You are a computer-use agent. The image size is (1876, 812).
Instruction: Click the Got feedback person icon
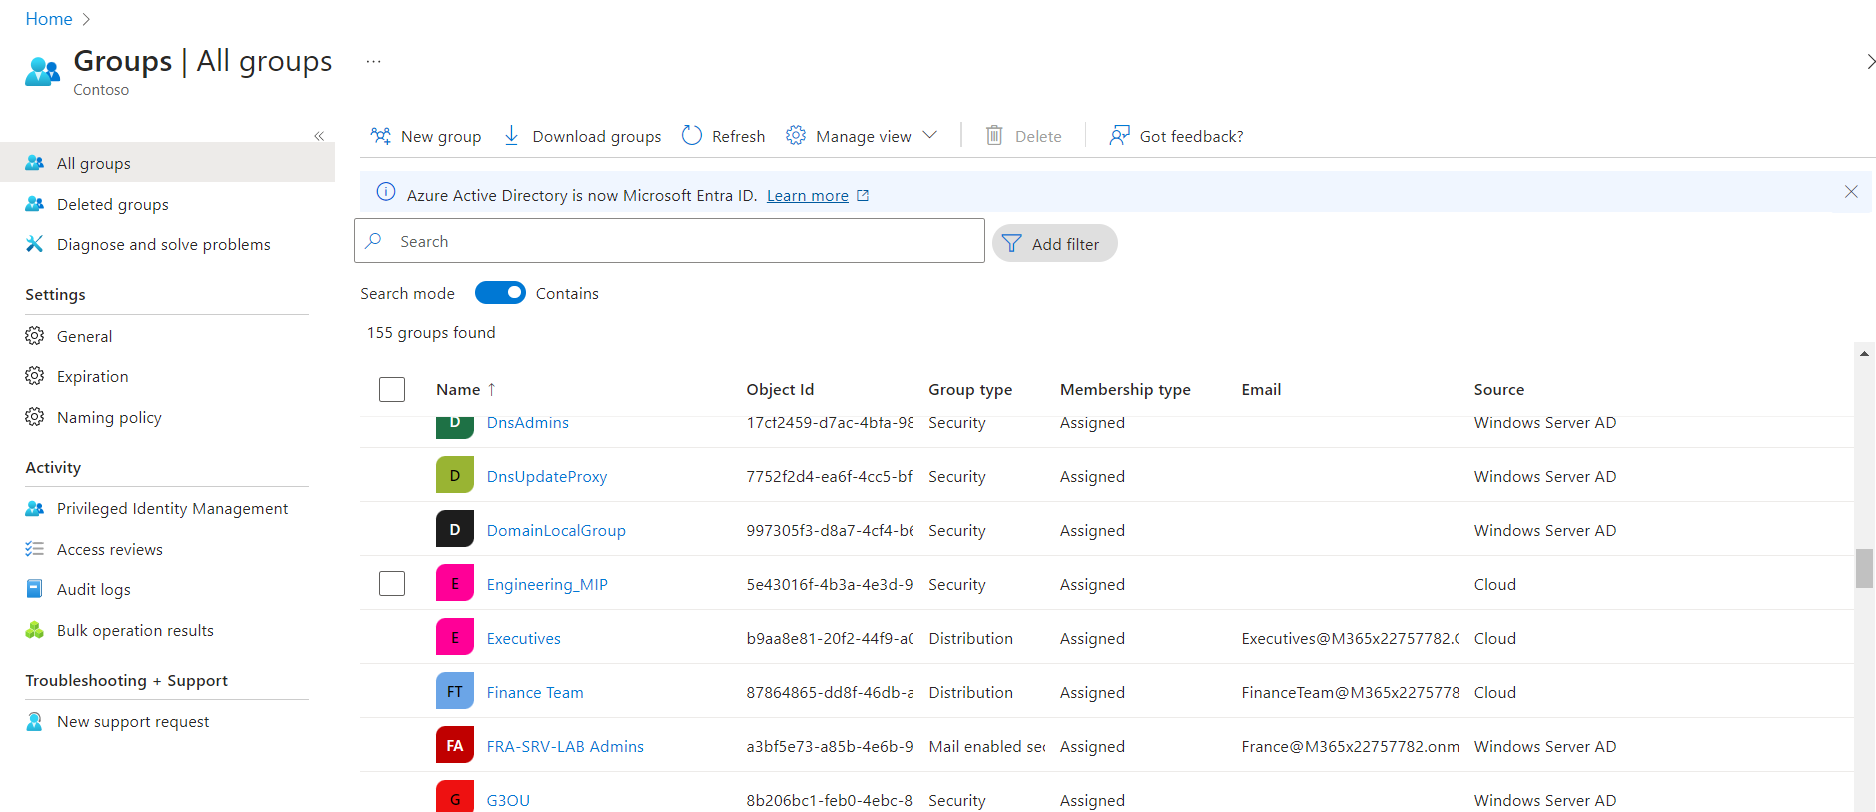pyautogui.click(x=1119, y=135)
